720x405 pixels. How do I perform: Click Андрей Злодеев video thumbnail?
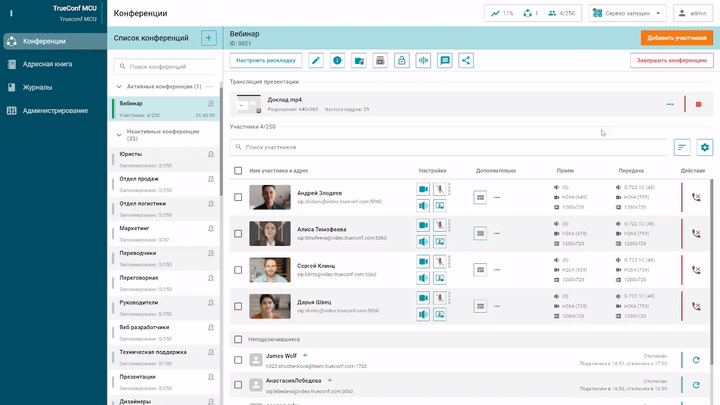[270, 197]
